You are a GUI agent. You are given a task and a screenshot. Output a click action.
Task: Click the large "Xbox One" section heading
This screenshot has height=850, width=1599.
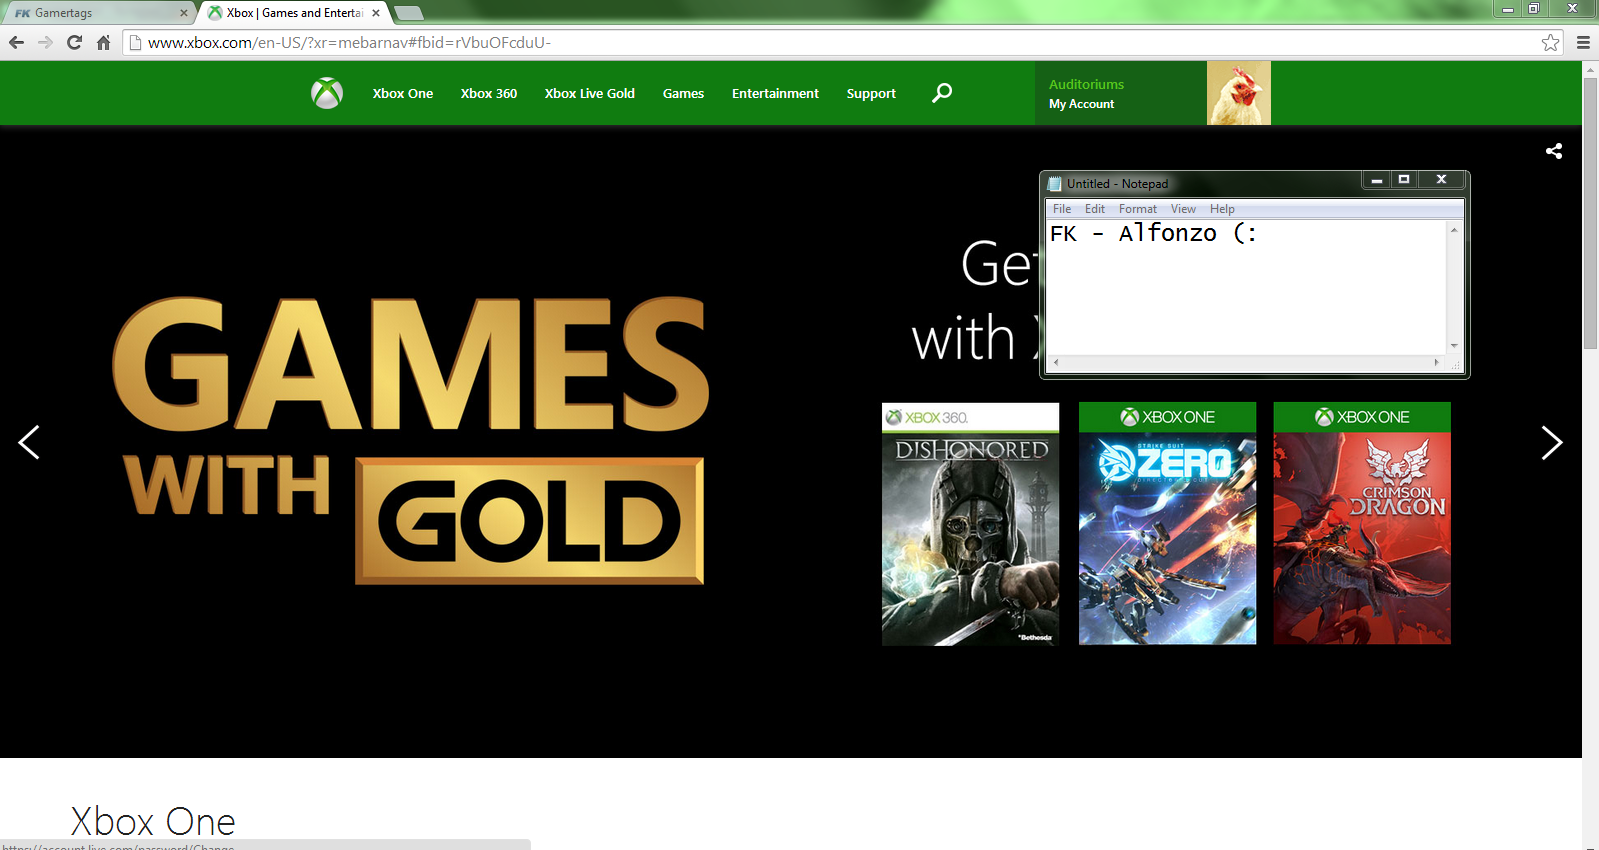point(153,822)
